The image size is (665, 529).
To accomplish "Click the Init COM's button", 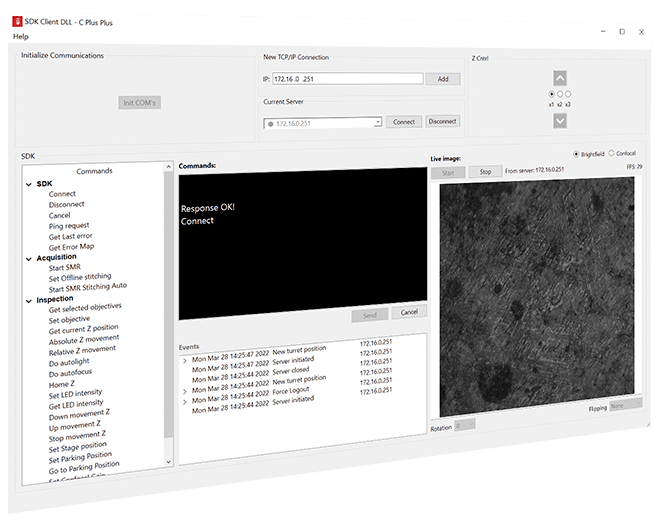I will tap(140, 103).
